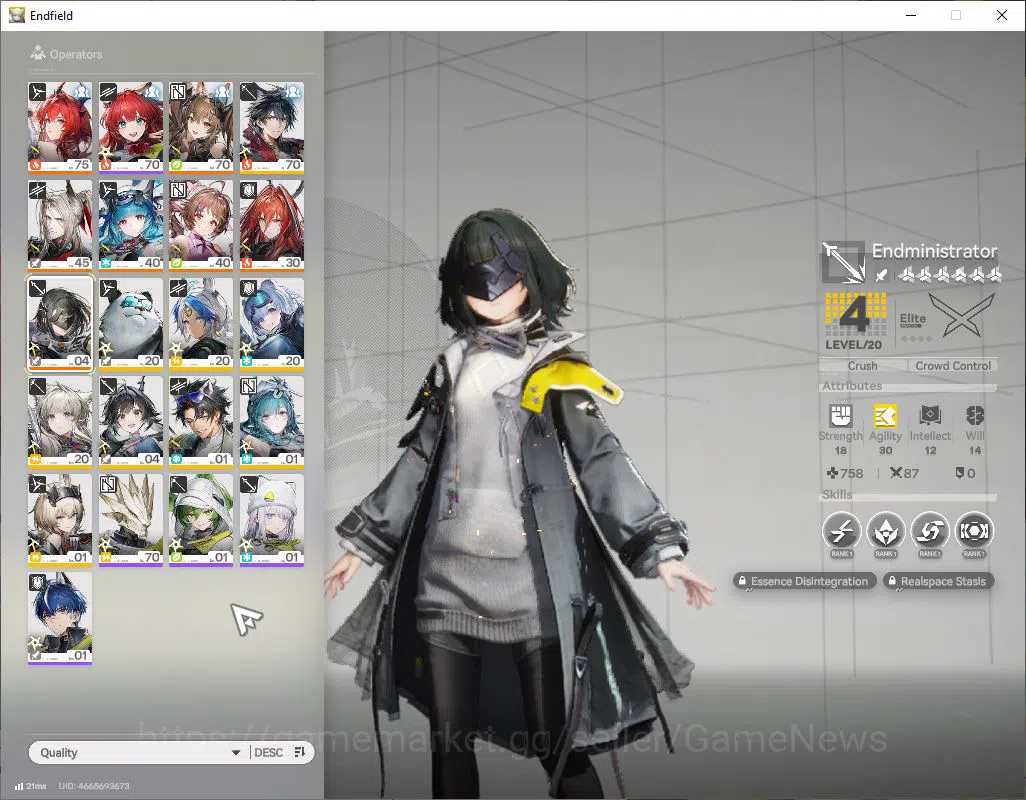Viewport: 1026px width, 800px height.
Task: Click the highlighted Agility attribute icon
Action: click(885, 415)
